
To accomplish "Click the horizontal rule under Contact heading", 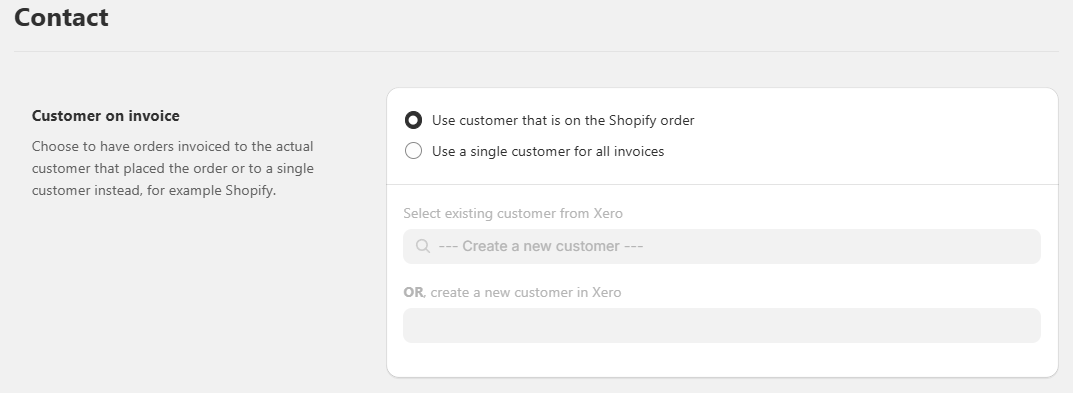I will (x=536, y=51).
